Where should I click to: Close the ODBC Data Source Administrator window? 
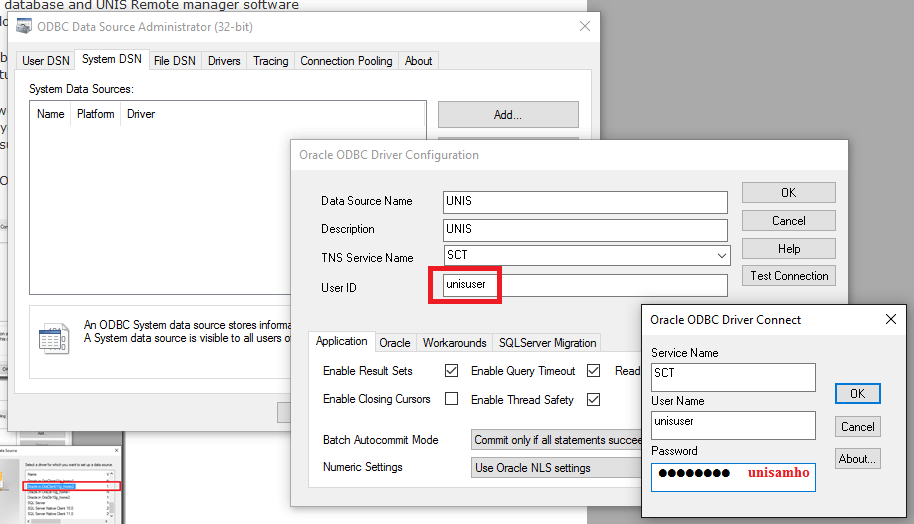point(585,26)
